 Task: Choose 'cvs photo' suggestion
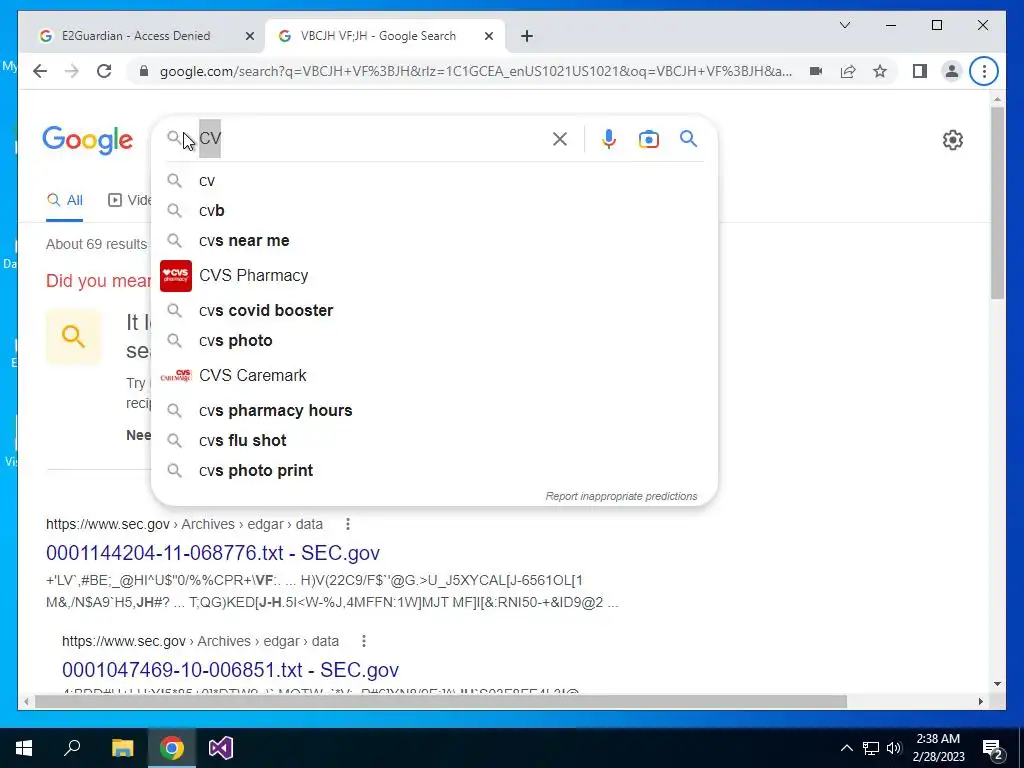click(434, 341)
